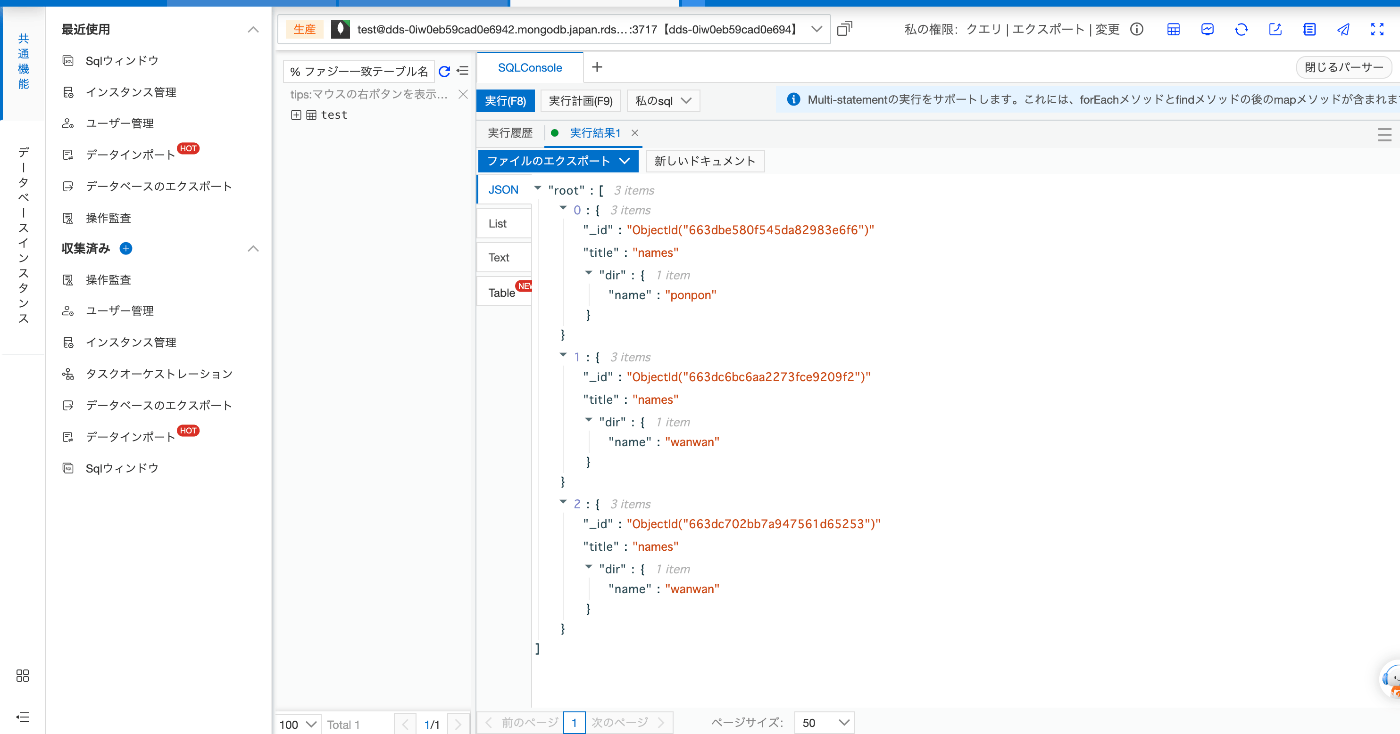Select 共通機能 vertical sidebar tab
1400x734 pixels.
tap(23, 61)
